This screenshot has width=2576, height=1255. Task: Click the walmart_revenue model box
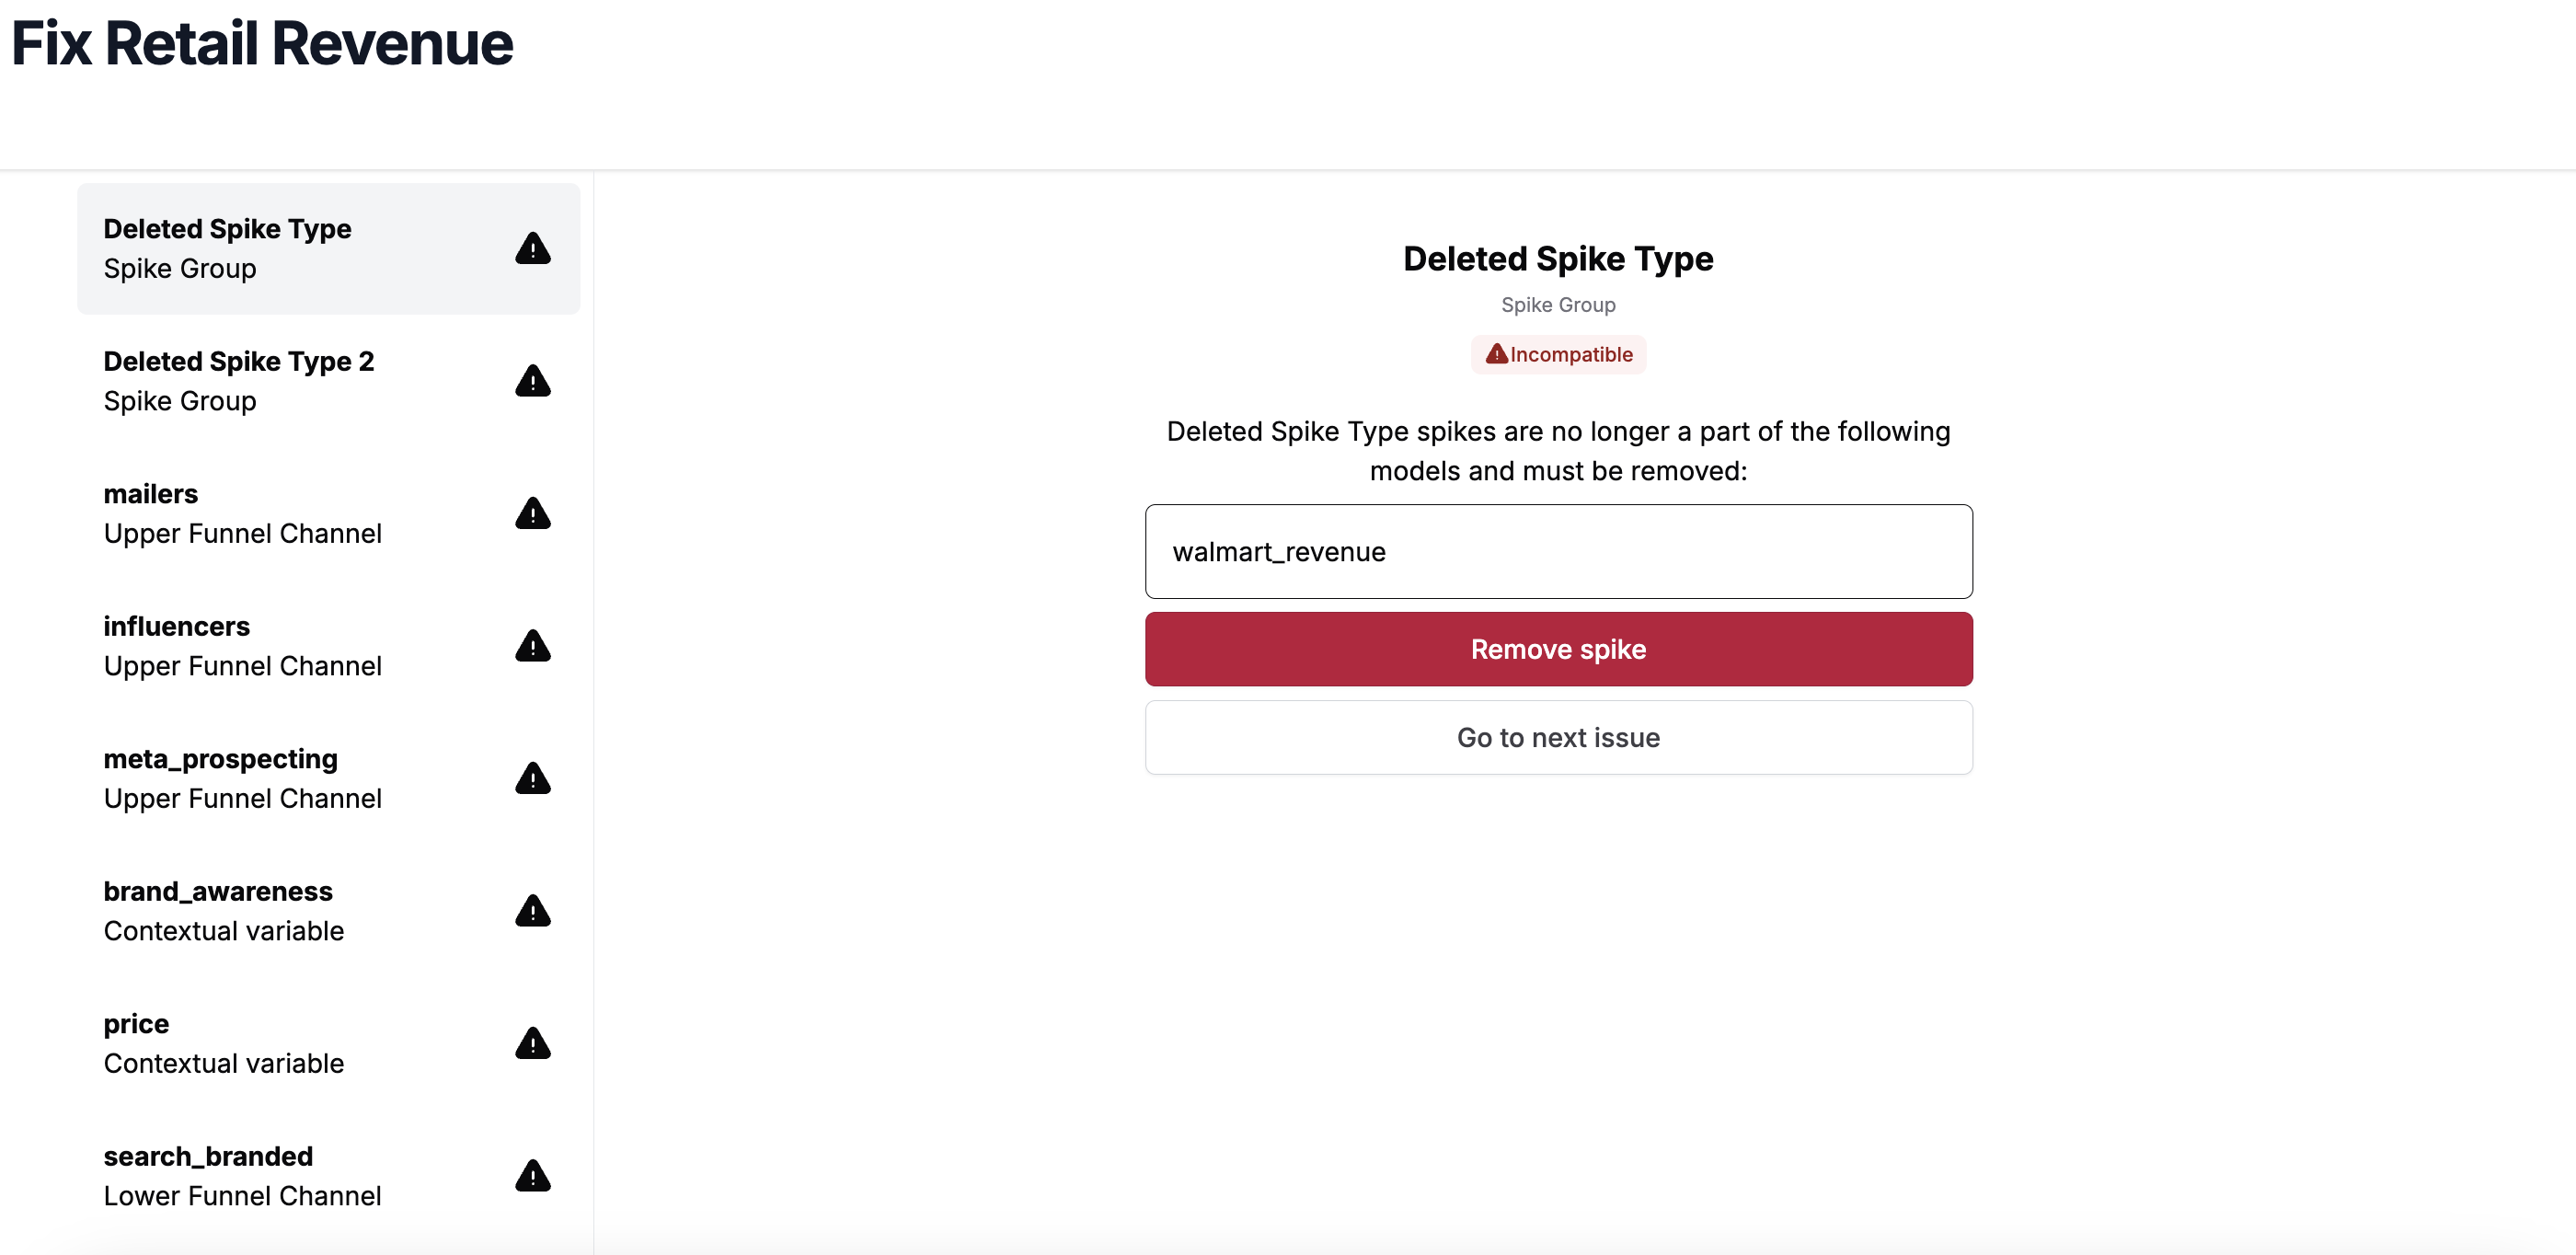1557,551
